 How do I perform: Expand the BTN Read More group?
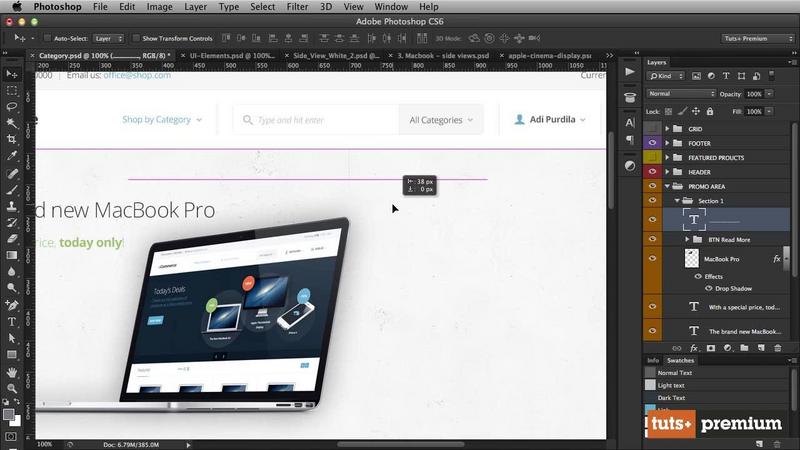point(687,239)
